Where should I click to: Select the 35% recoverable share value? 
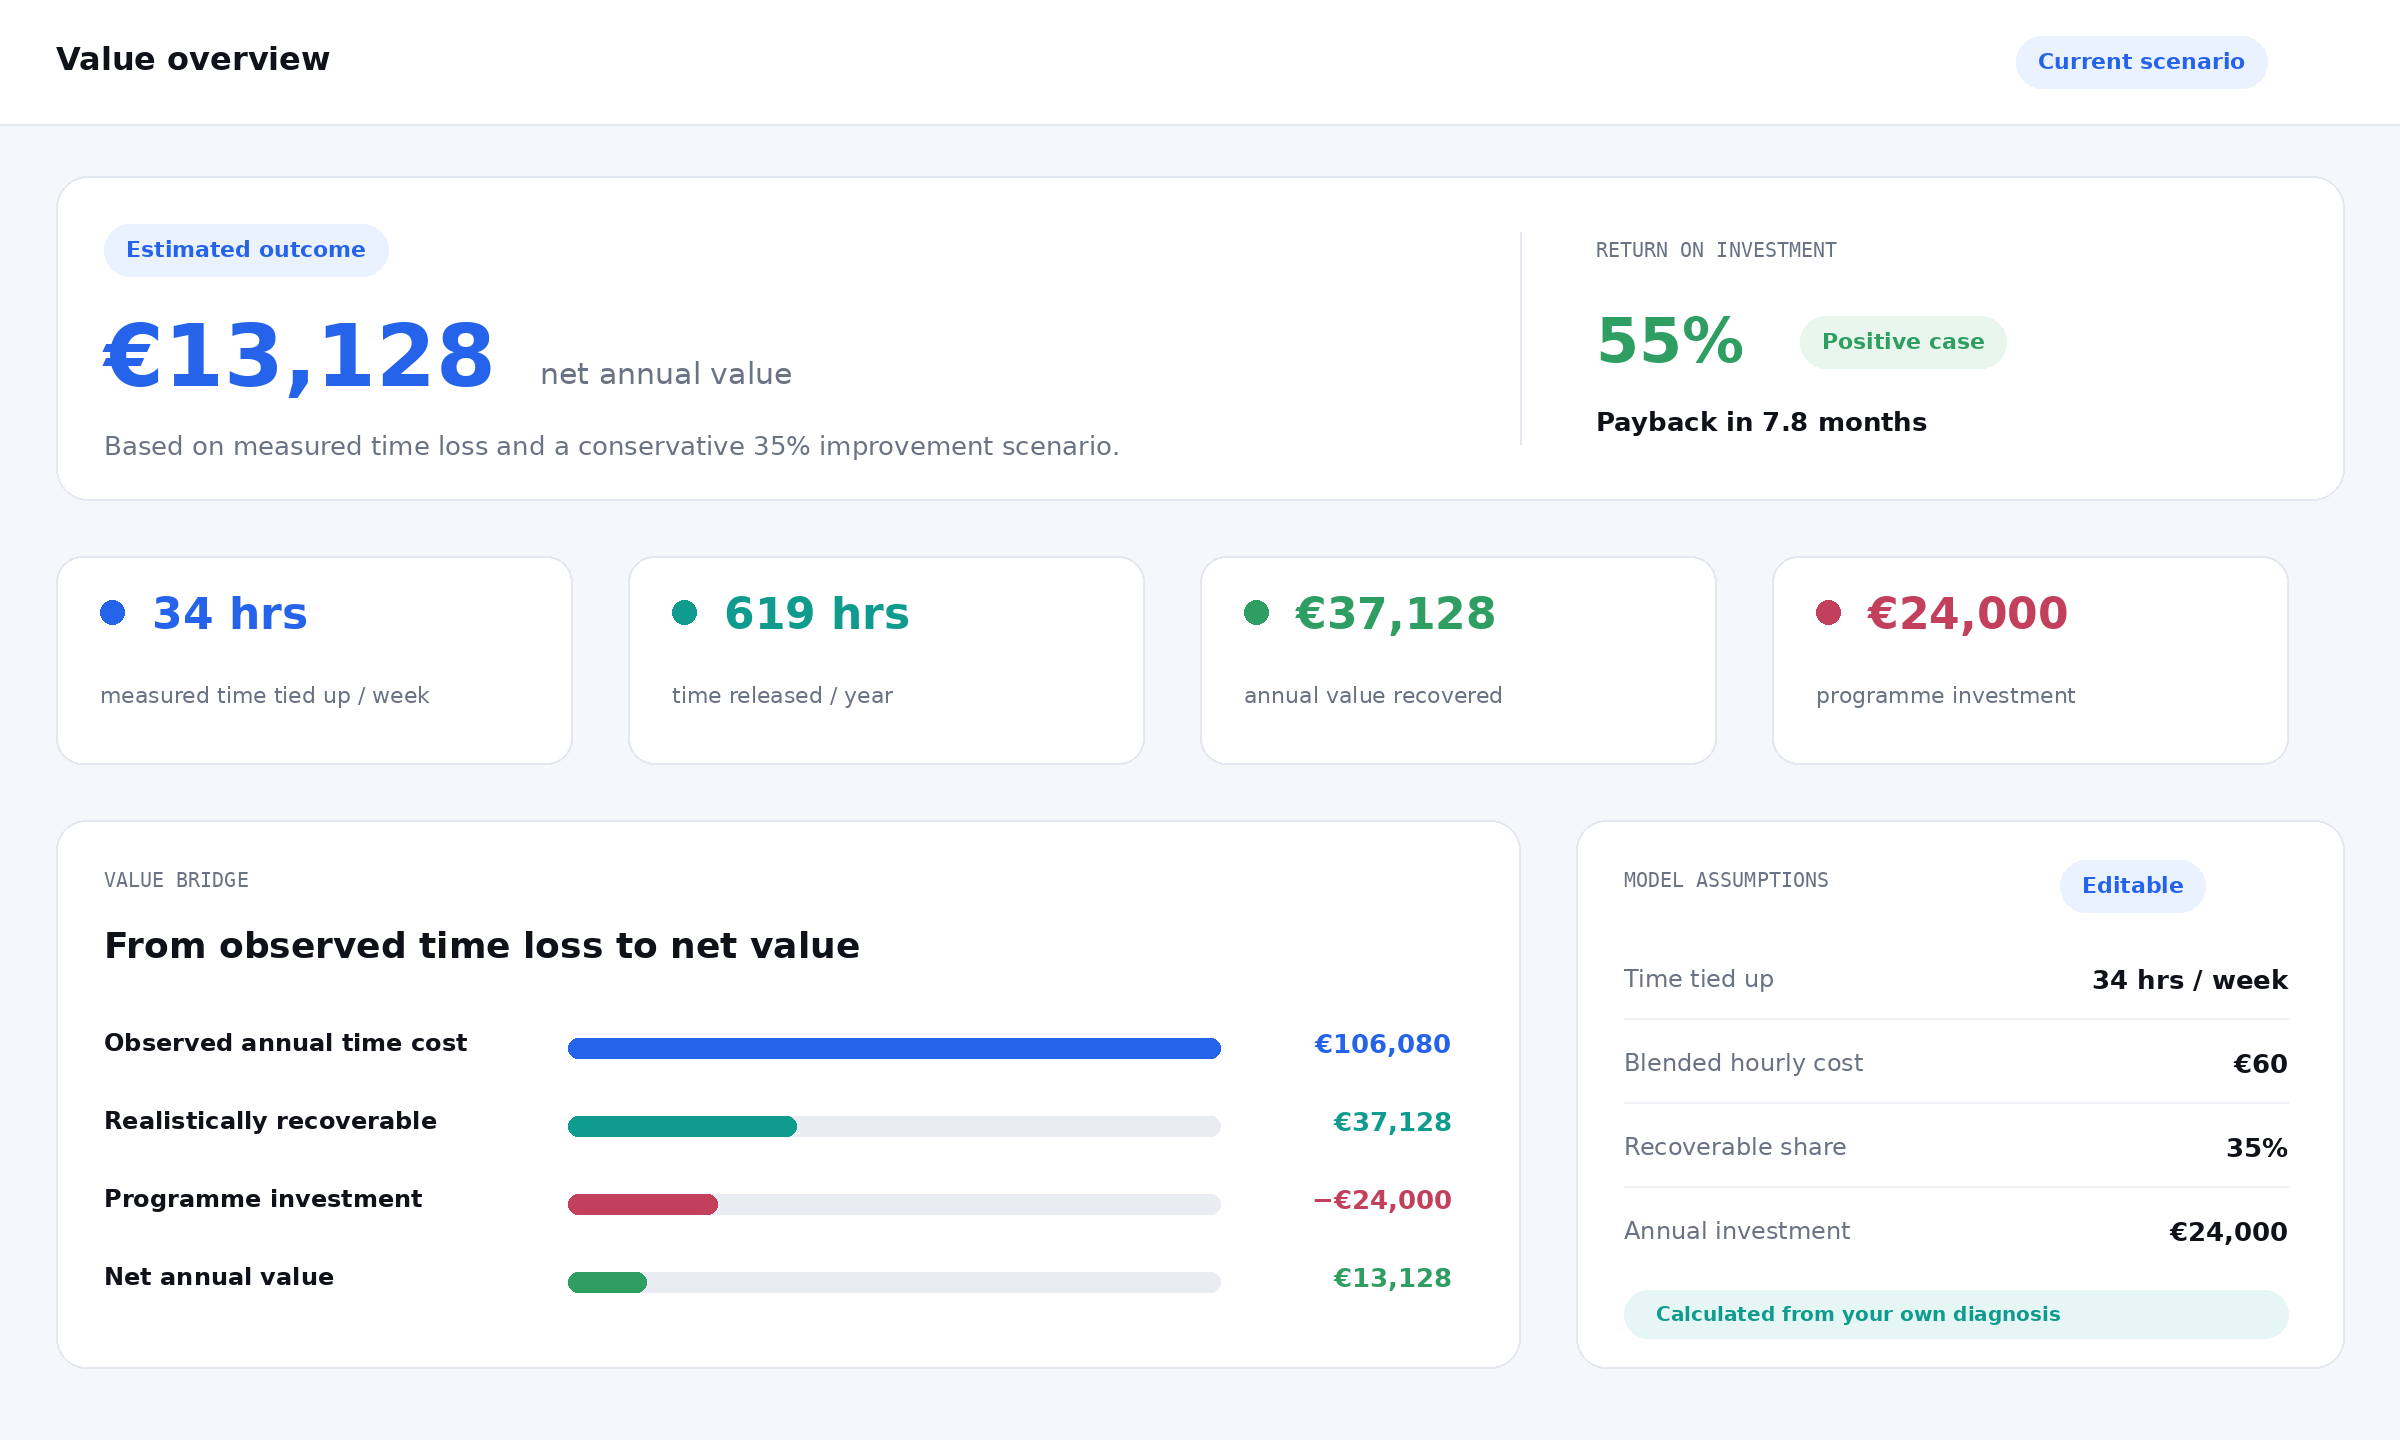(2257, 1148)
